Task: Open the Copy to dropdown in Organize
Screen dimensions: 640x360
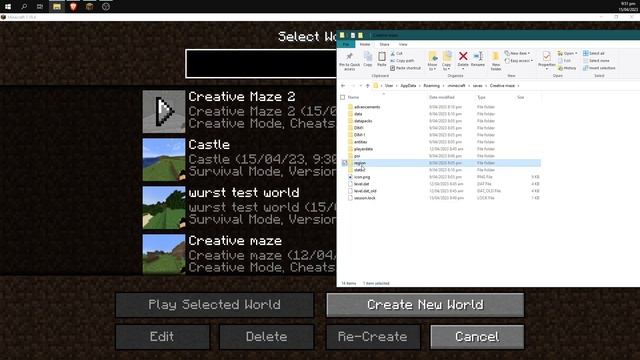Action: tap(447, 60)
